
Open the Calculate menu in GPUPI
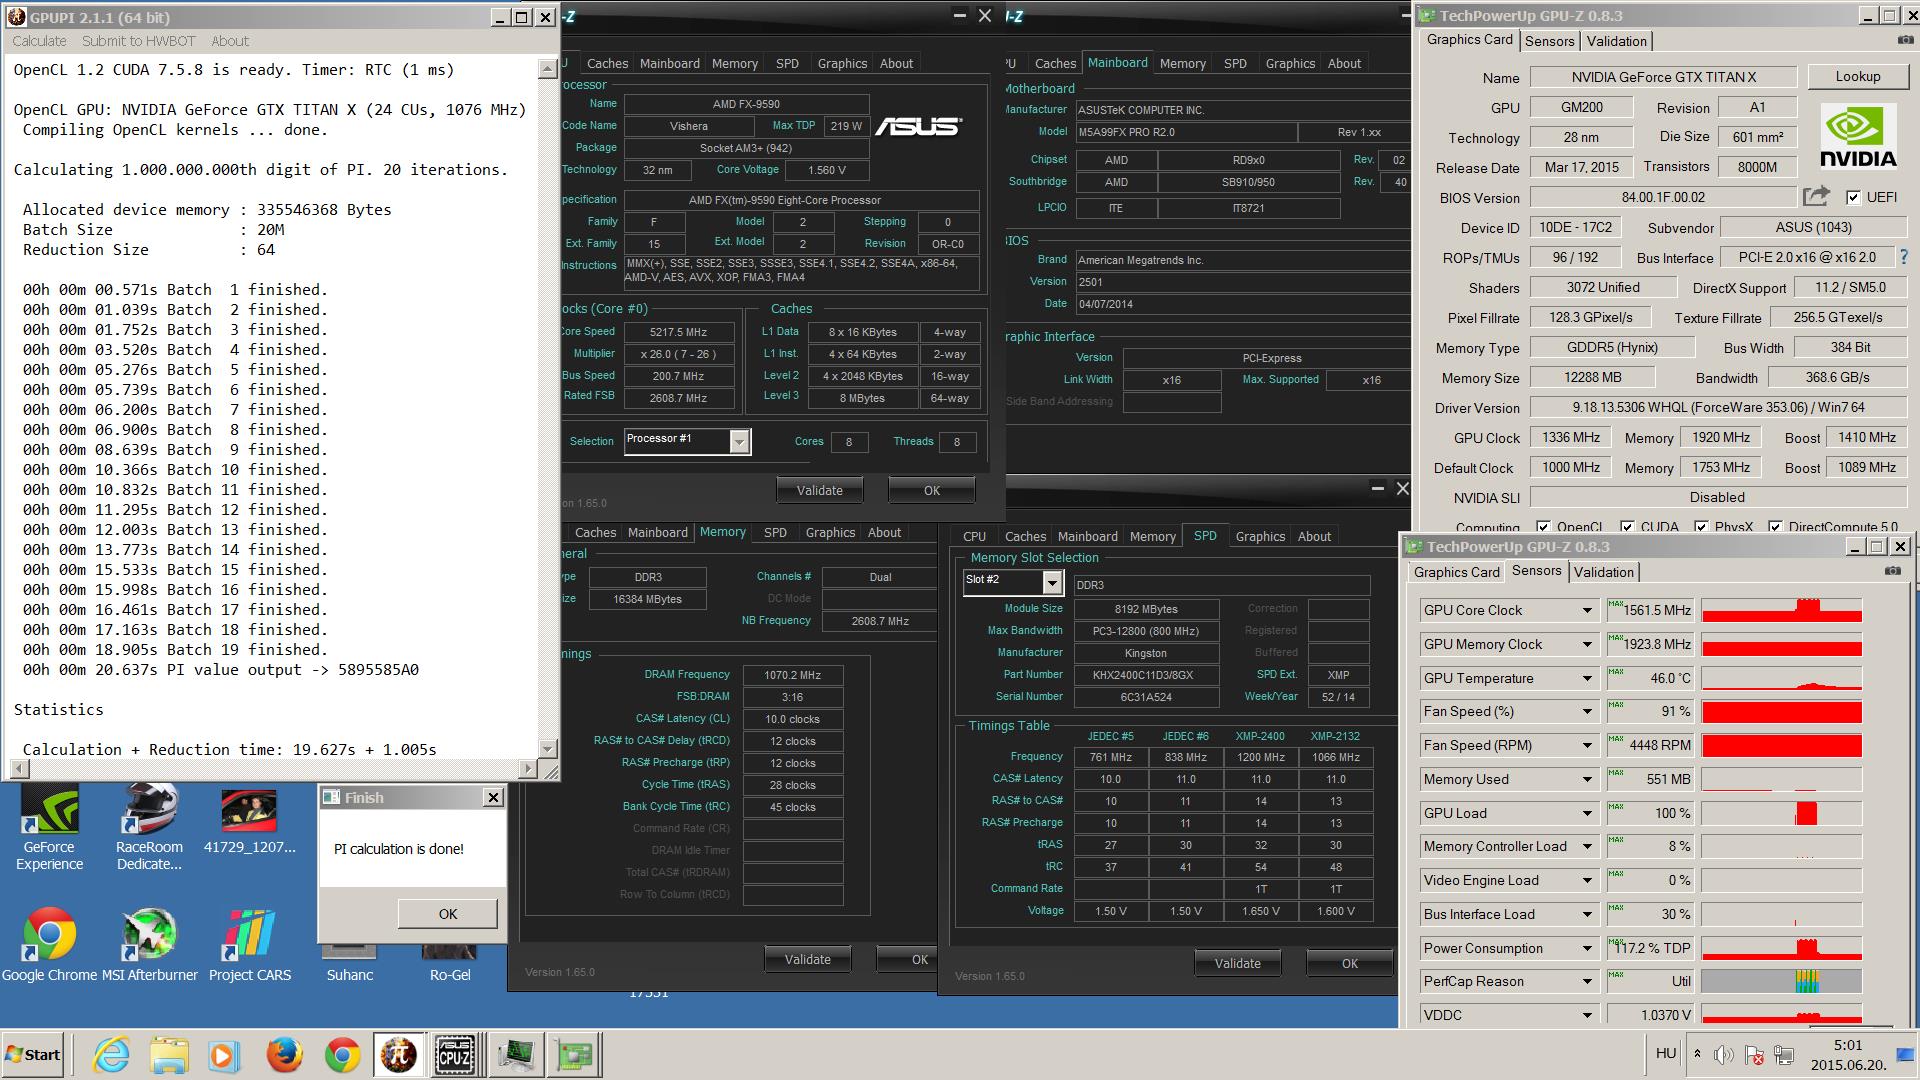click(39, 41)
